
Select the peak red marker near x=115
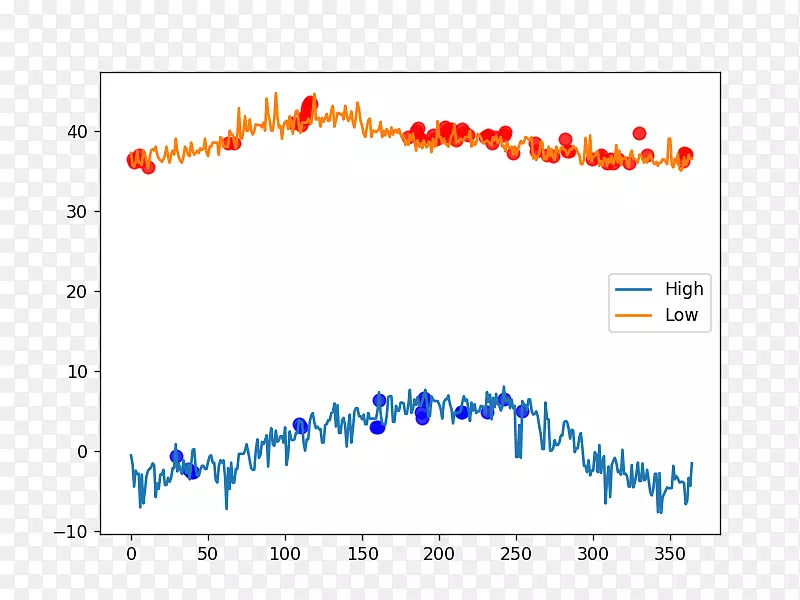click(308, 105)
